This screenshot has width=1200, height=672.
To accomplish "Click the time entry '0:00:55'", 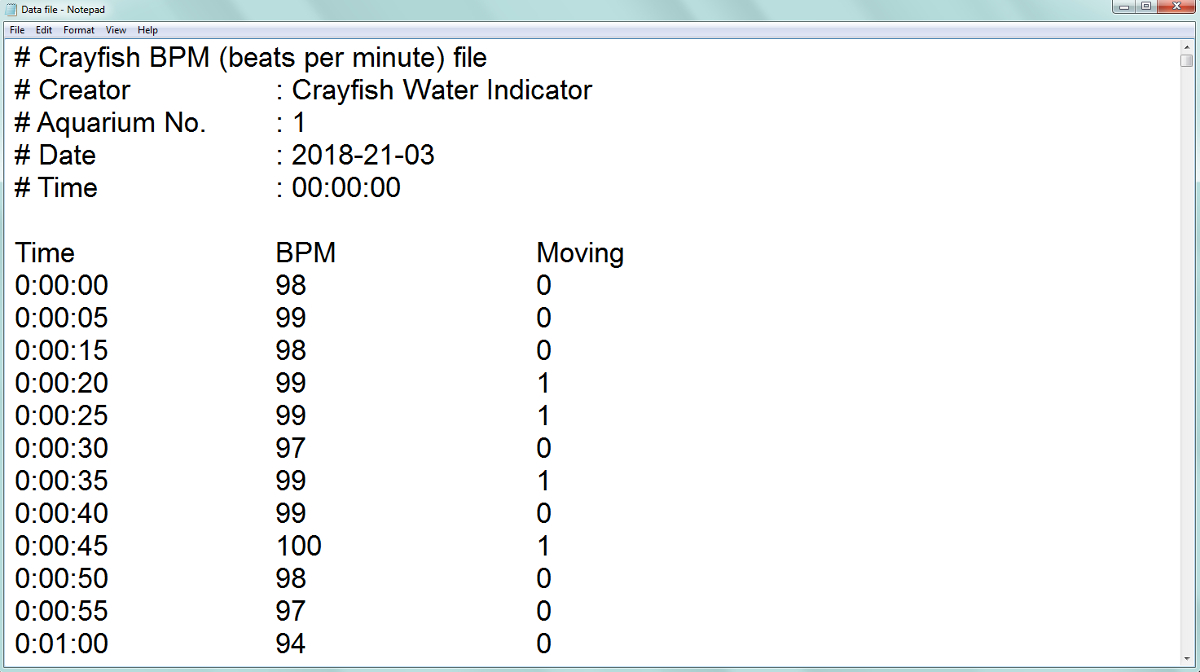I will click(x=62, y=611).
